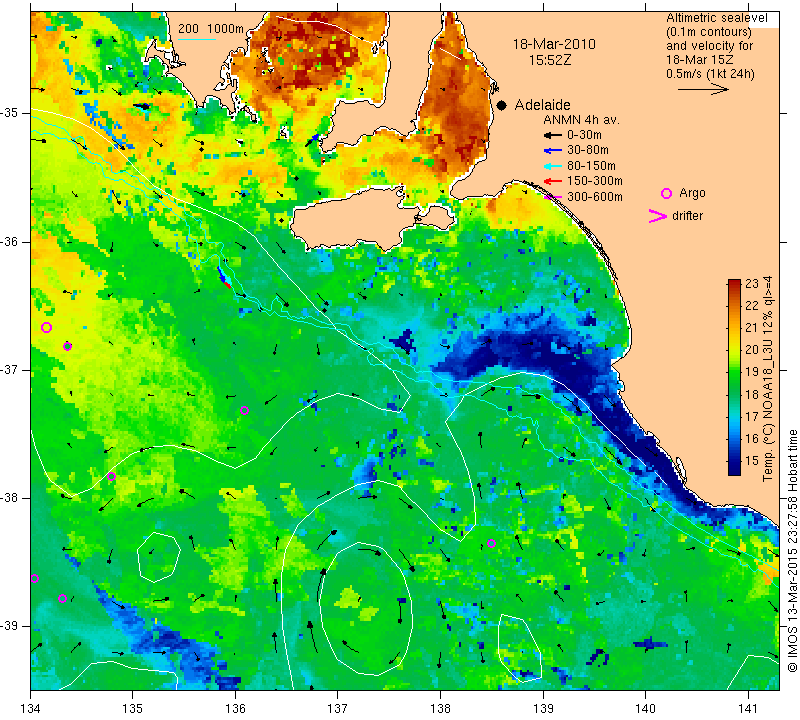The width and height of the screenshot is (800, 720).
Task: Click the 135 longitude axis label
Action: 133,709
